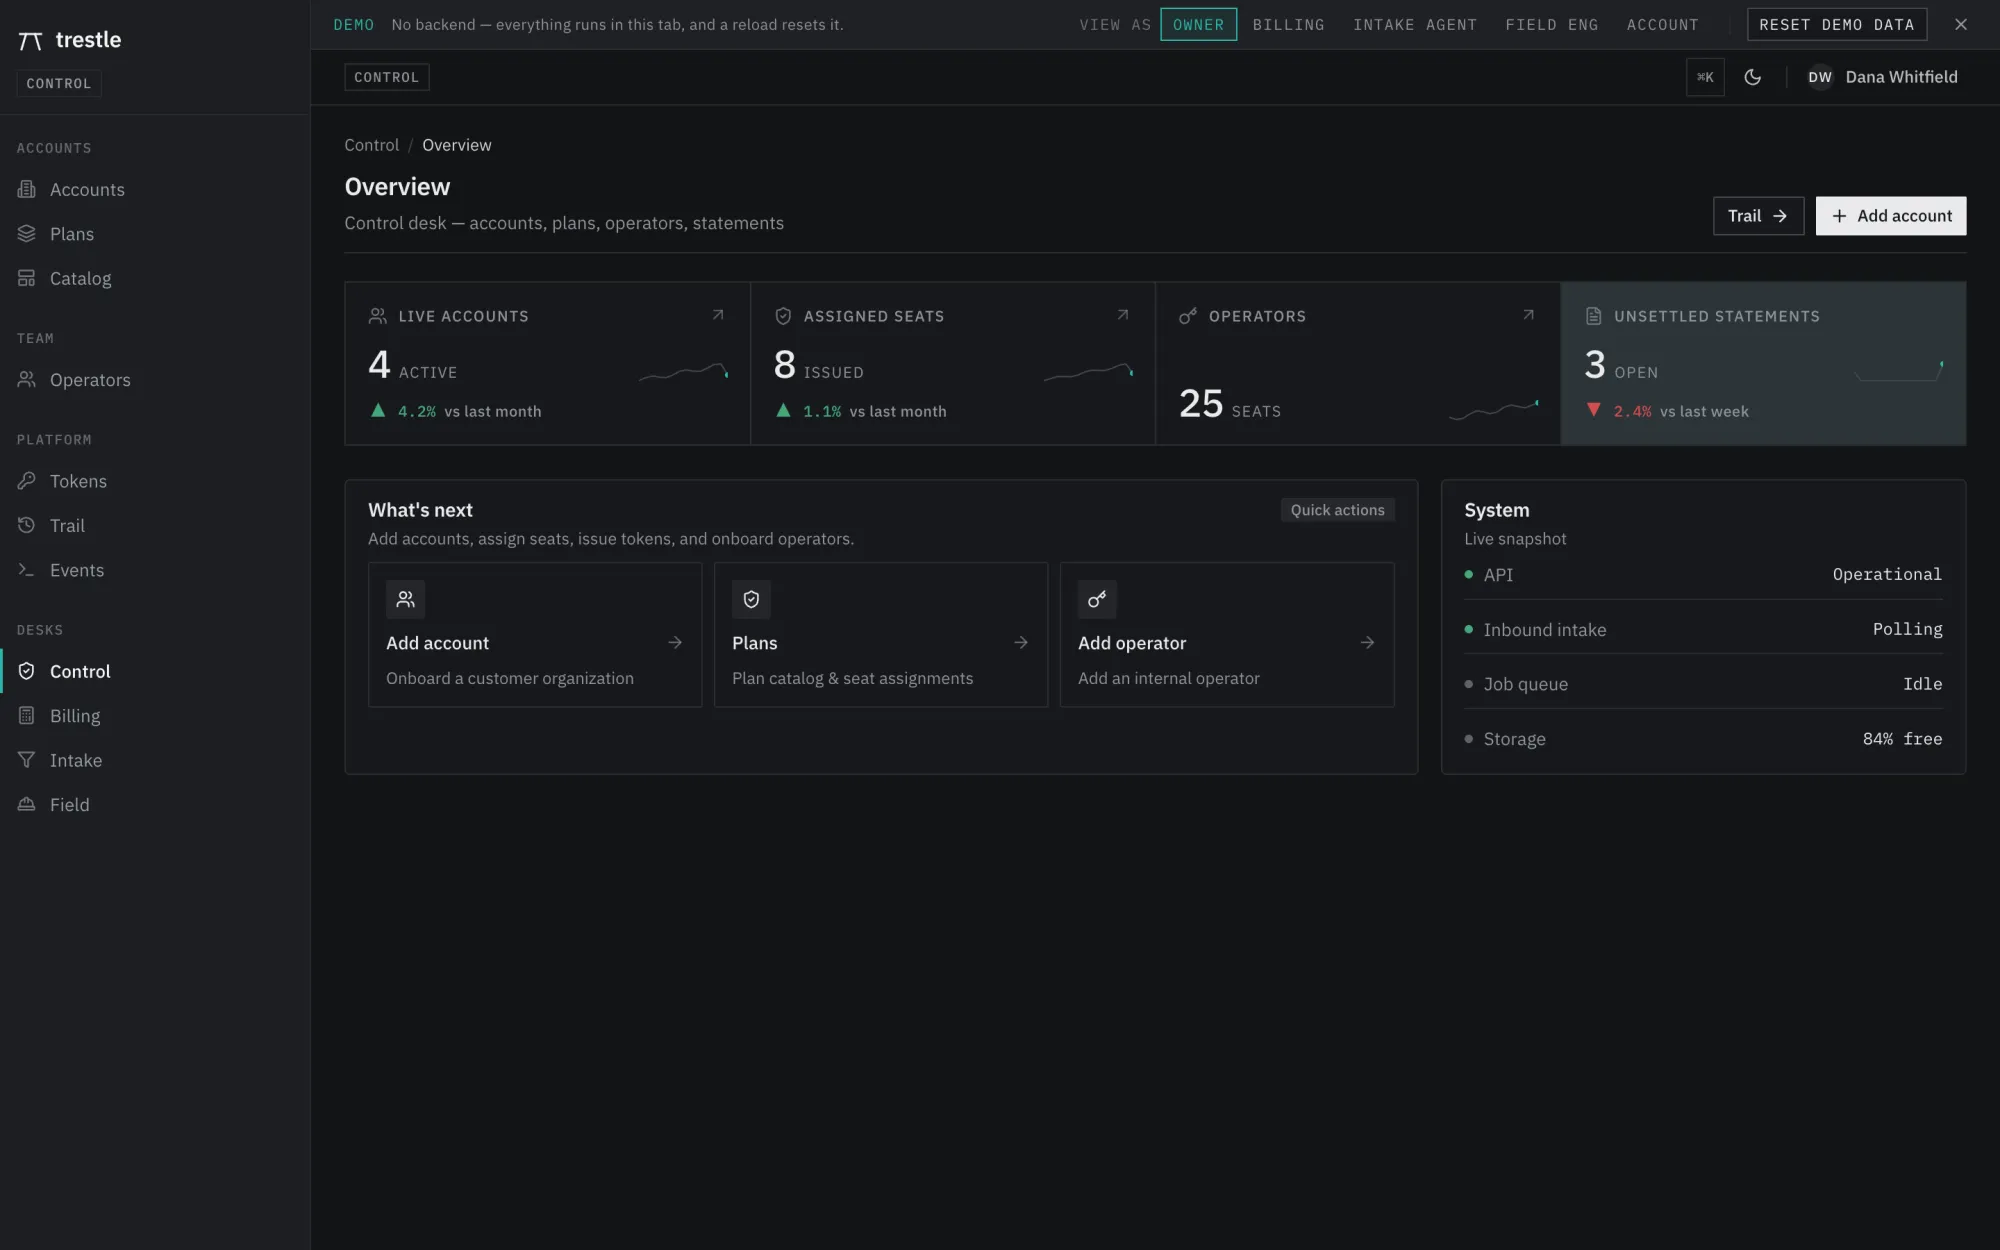Screen dimensions: 2000x1250
Task: View as Account role
Action: click(1662, 25)
